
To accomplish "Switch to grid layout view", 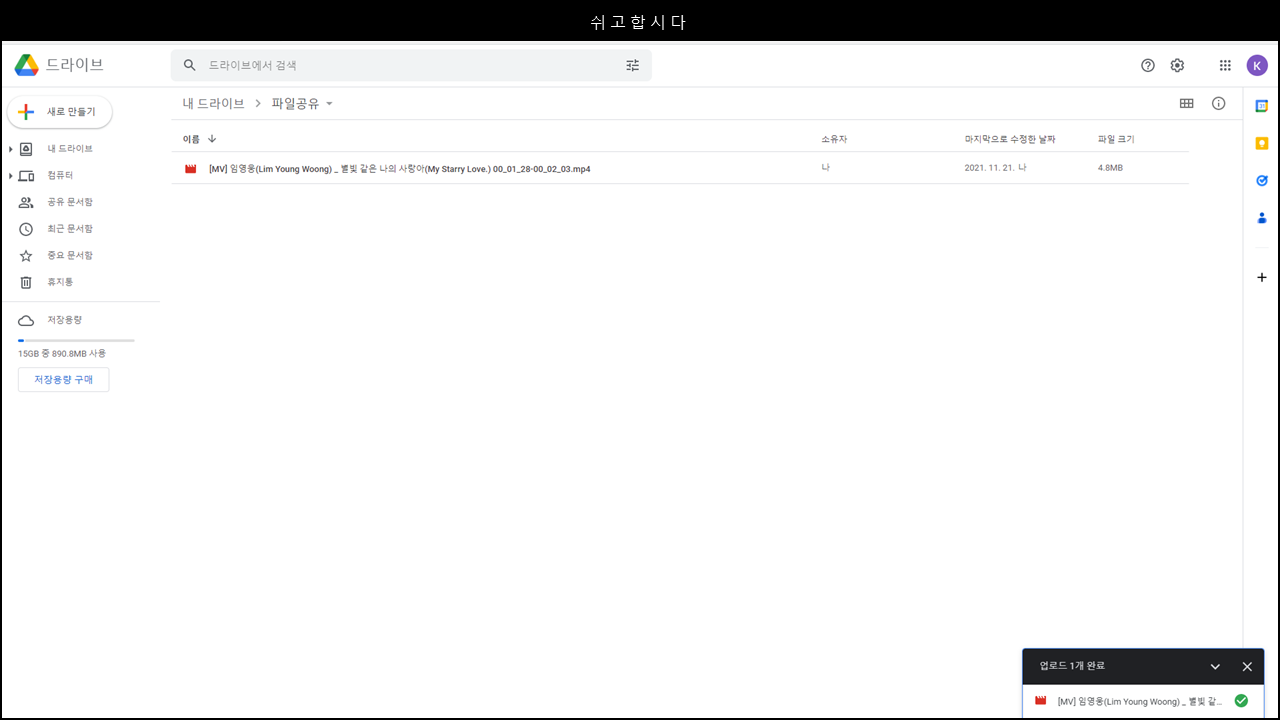I will (x=1187, y=103).
